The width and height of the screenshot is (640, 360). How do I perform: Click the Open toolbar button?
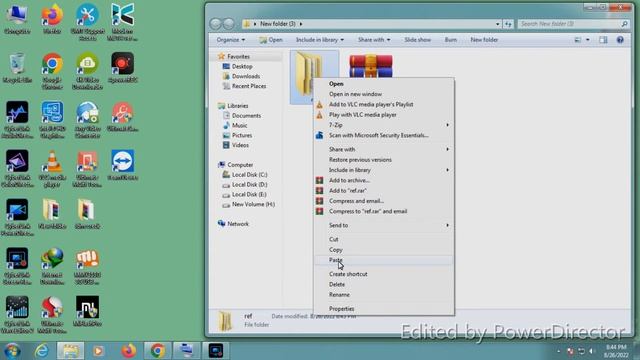[271, 40]
